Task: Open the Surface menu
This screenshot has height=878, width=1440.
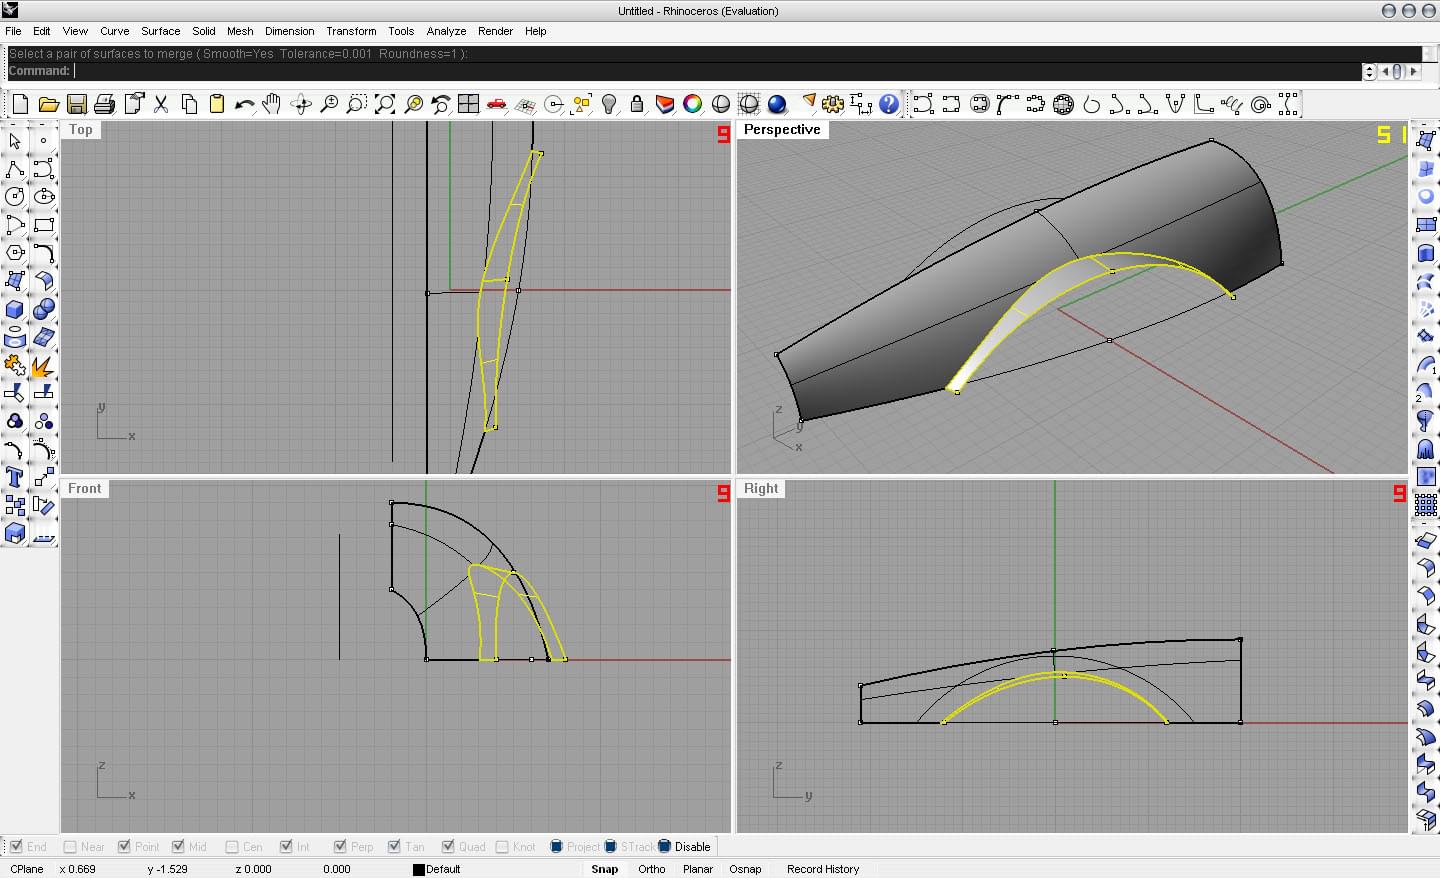Action: pos(160,31)
